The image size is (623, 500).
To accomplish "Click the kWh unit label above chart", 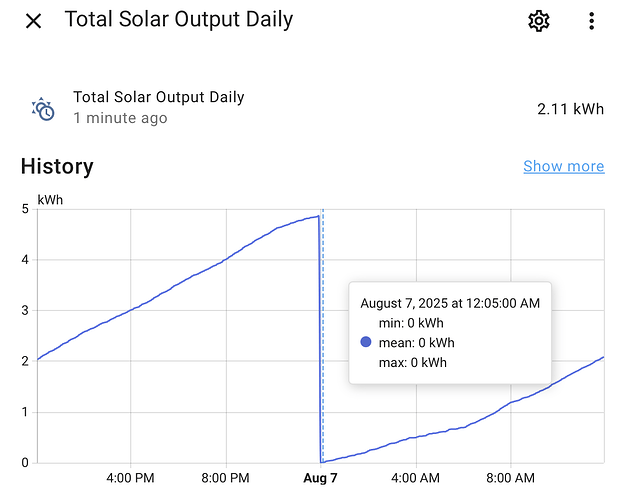I will point(50,200).
